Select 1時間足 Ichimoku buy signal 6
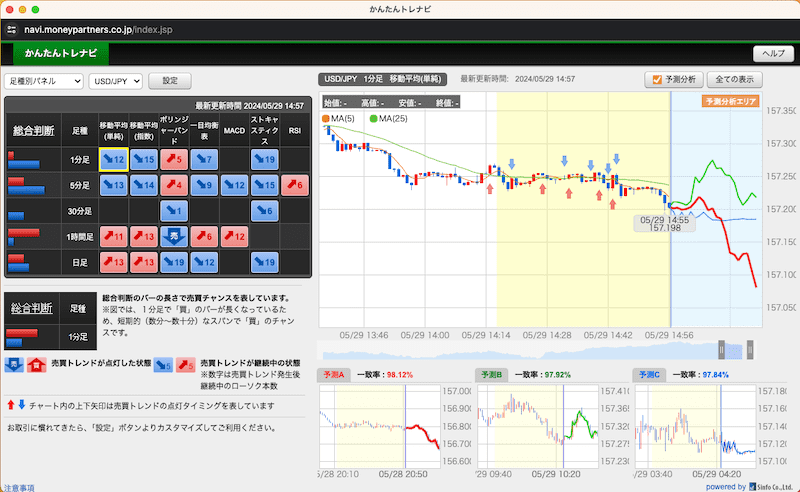Image resolution: width=800 pixels, height=492 pixels. pos(204,237)
